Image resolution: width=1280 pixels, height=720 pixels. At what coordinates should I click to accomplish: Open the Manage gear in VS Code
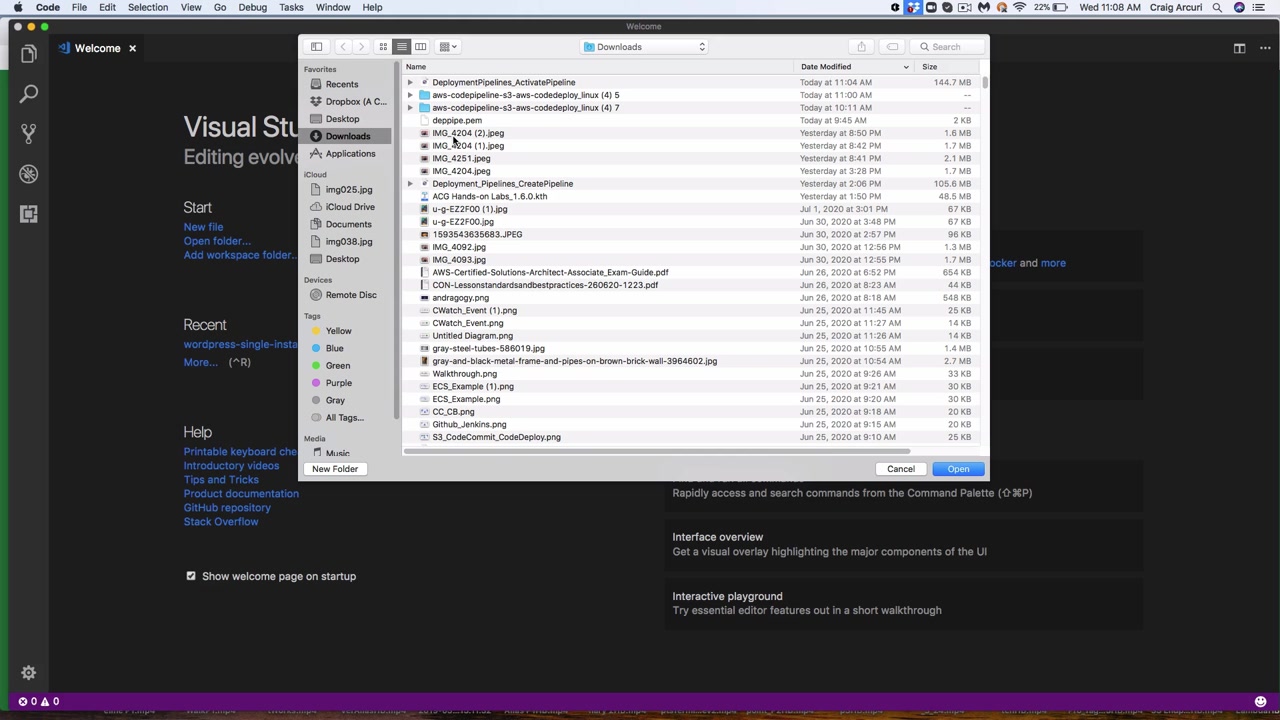28,673
